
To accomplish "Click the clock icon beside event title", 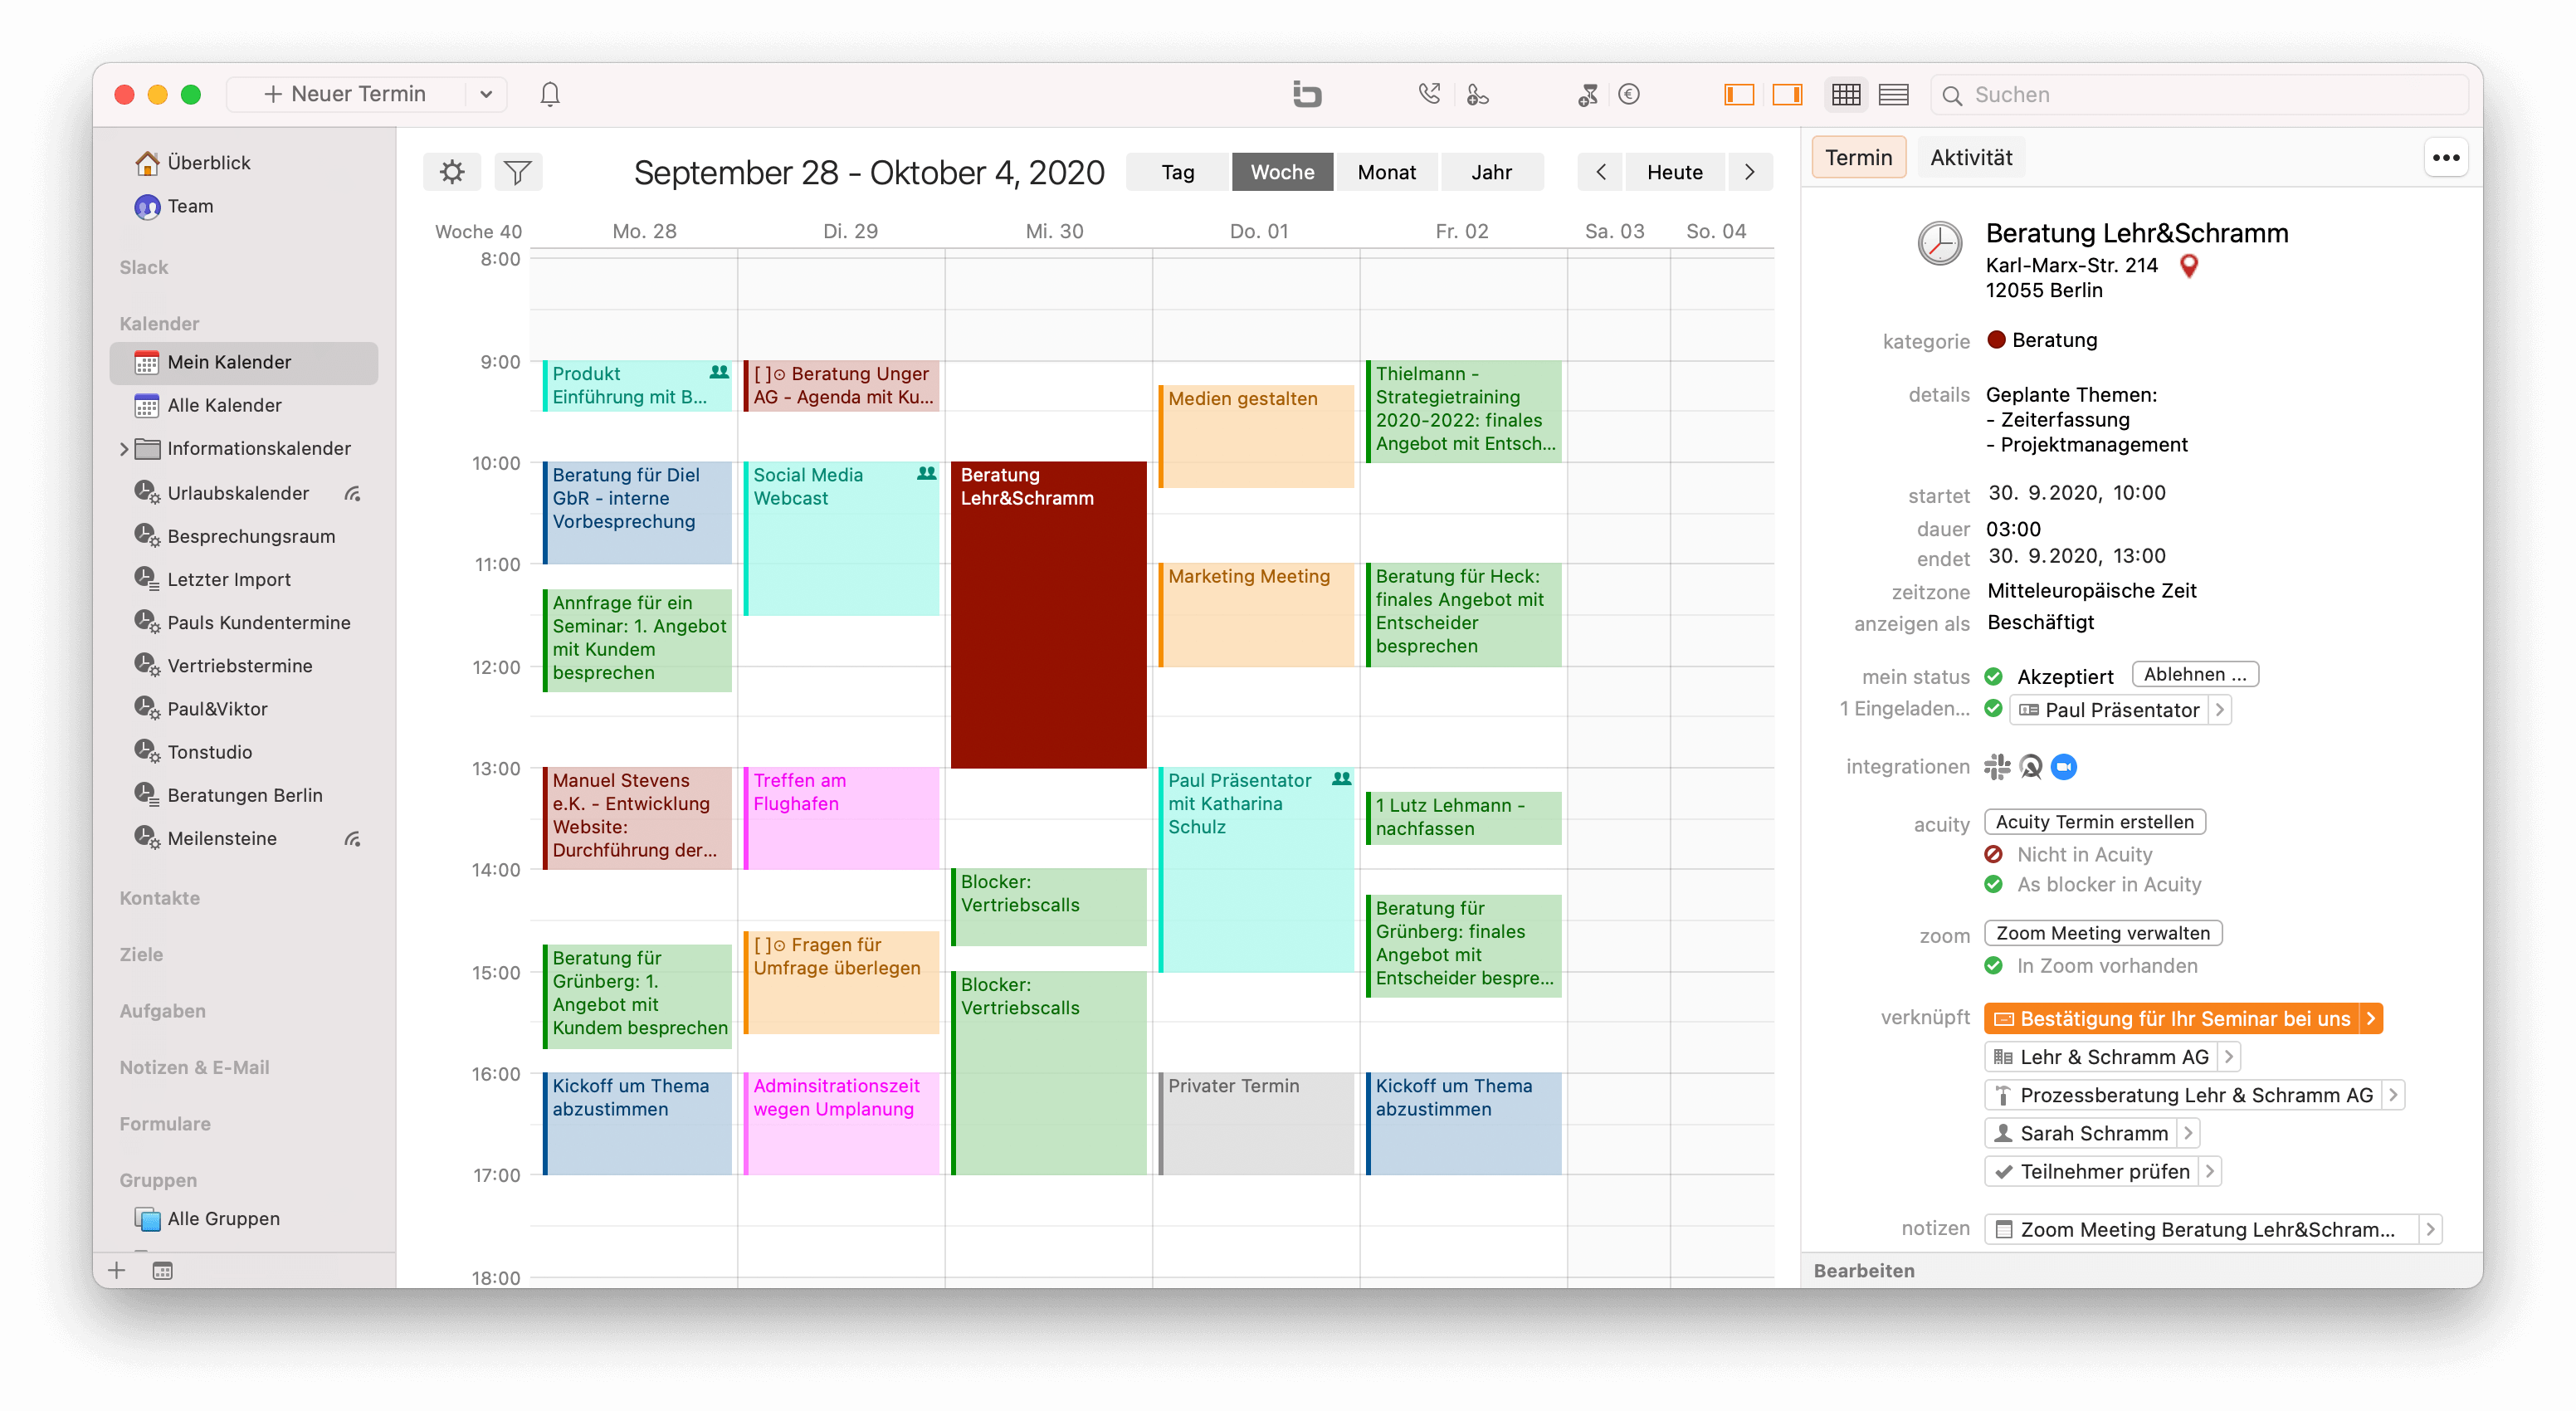I will (x=1939, y=243).
